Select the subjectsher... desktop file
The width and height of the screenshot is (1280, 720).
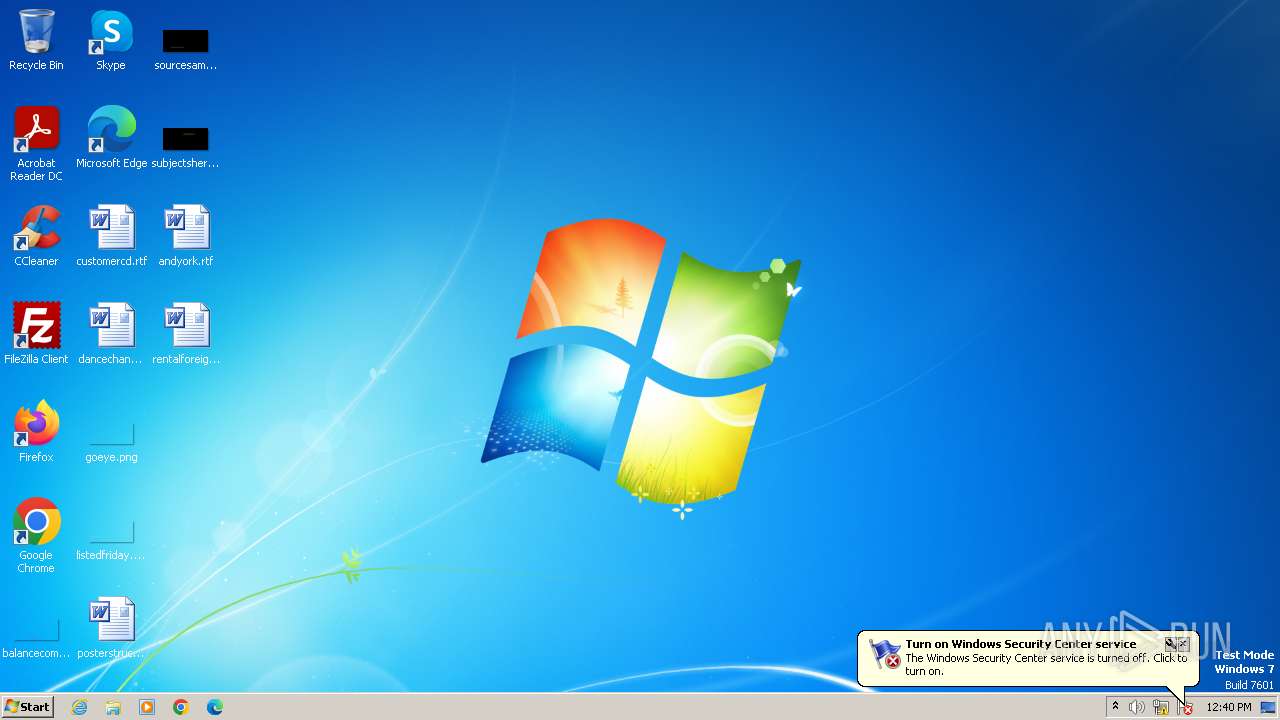point(185,146)
